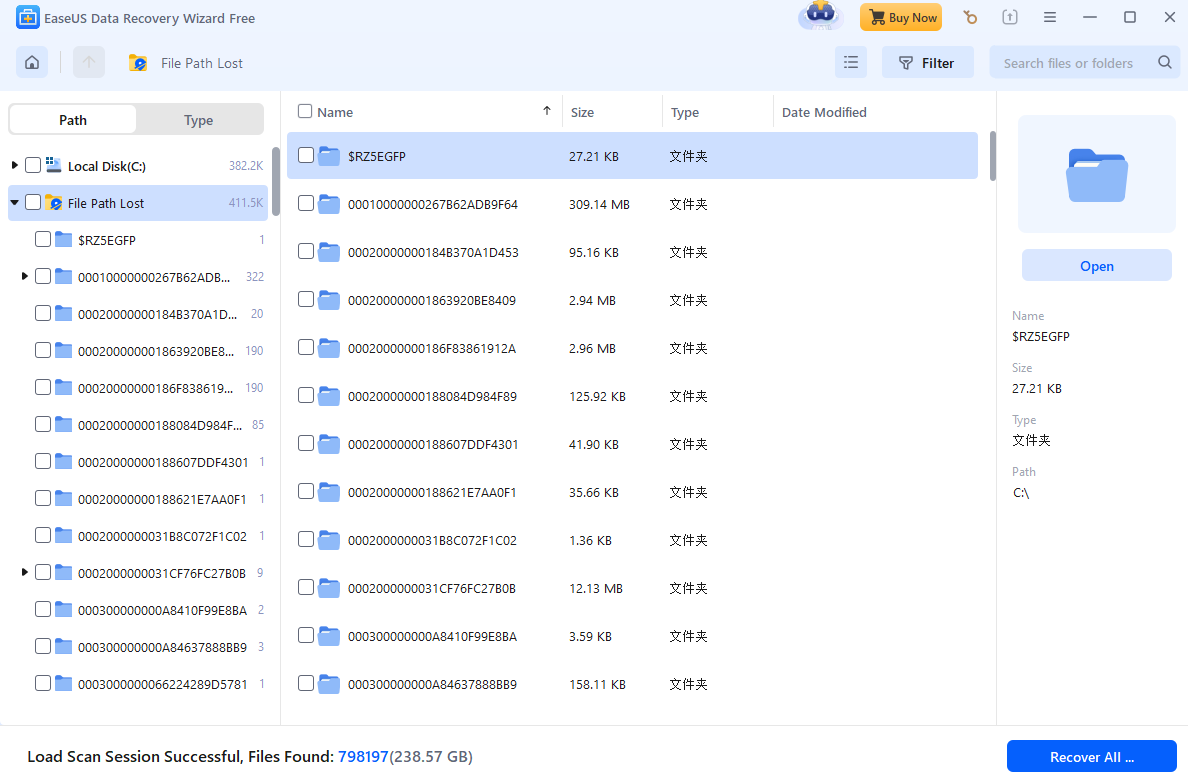Expand the Local Disk(C:) tree node
Screen dimensions: 1188x783
tap(14, 165)
